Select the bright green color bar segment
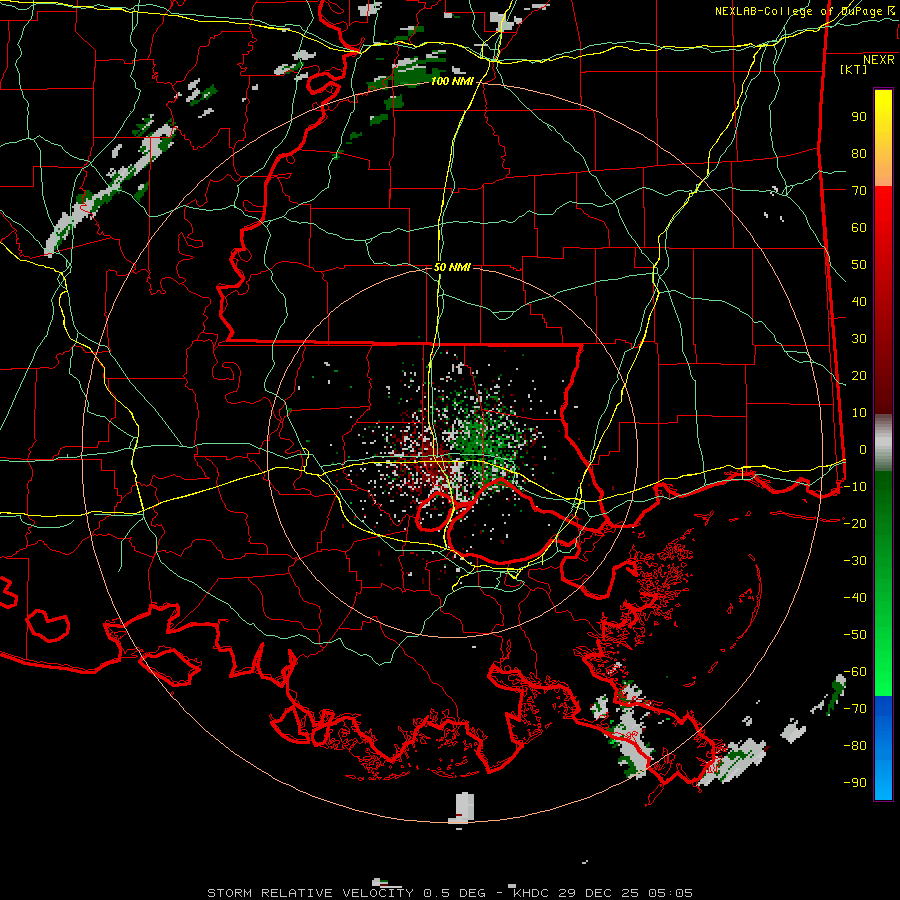This screenshot has height=900, width=900. 884,660
